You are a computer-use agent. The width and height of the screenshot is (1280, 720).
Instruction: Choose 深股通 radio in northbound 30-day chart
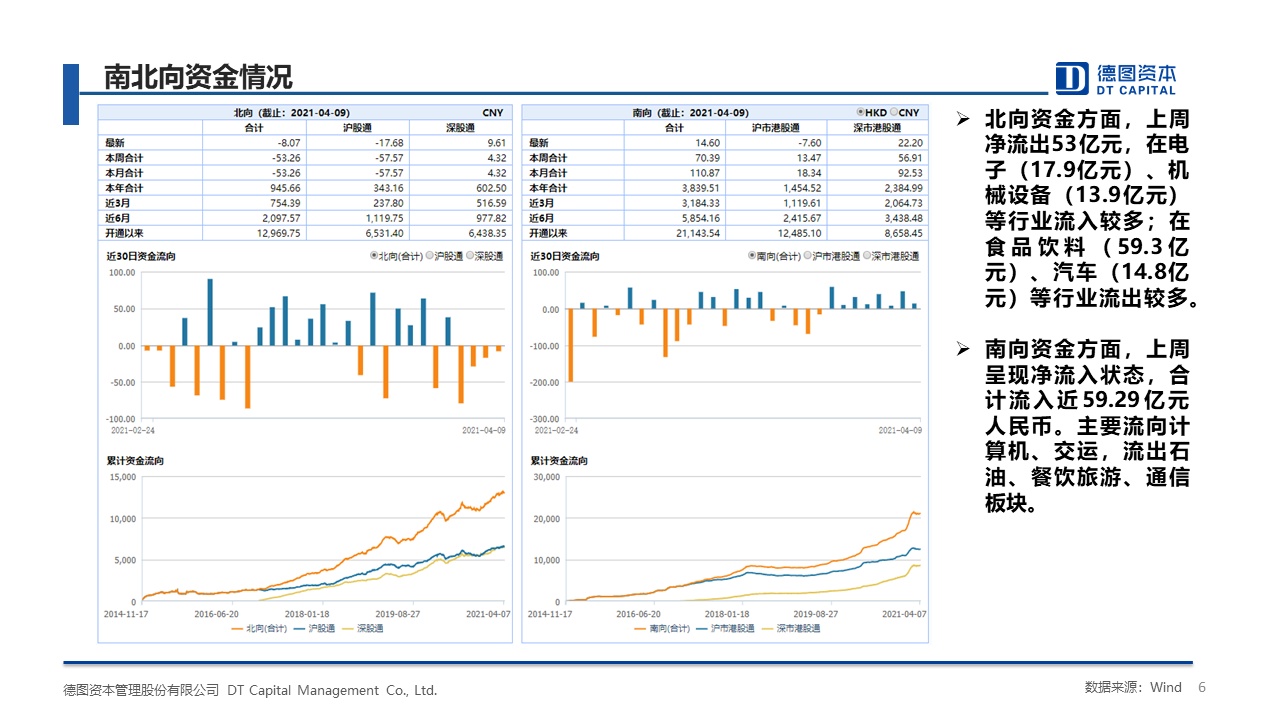[472, 257]
